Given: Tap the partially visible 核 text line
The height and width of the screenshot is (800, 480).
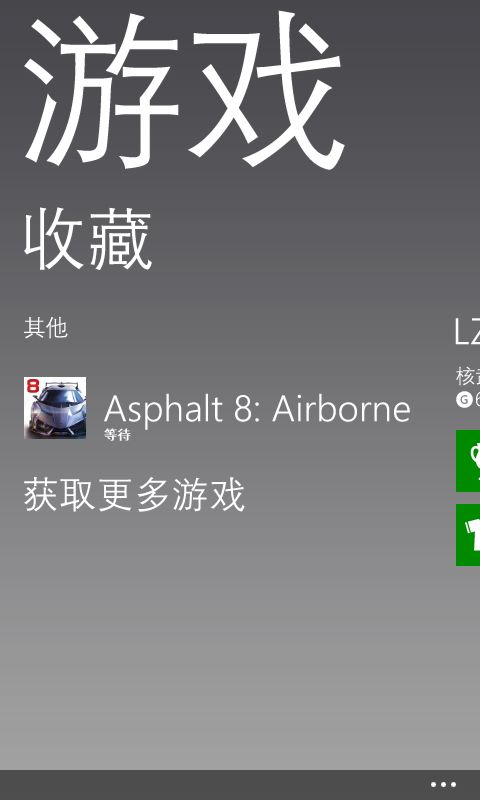Looking at the screenshot, I should (x=468, y=377).
